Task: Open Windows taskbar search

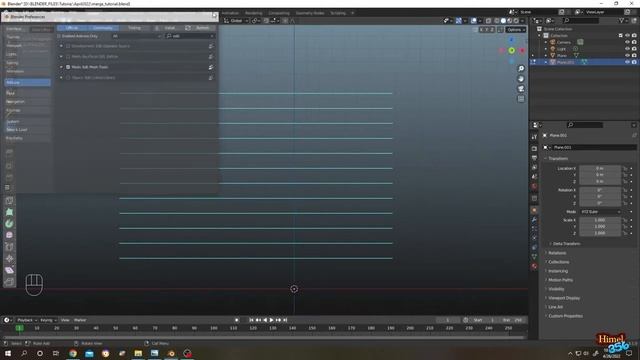Action: pyautogui.click(x=24, y=353)
